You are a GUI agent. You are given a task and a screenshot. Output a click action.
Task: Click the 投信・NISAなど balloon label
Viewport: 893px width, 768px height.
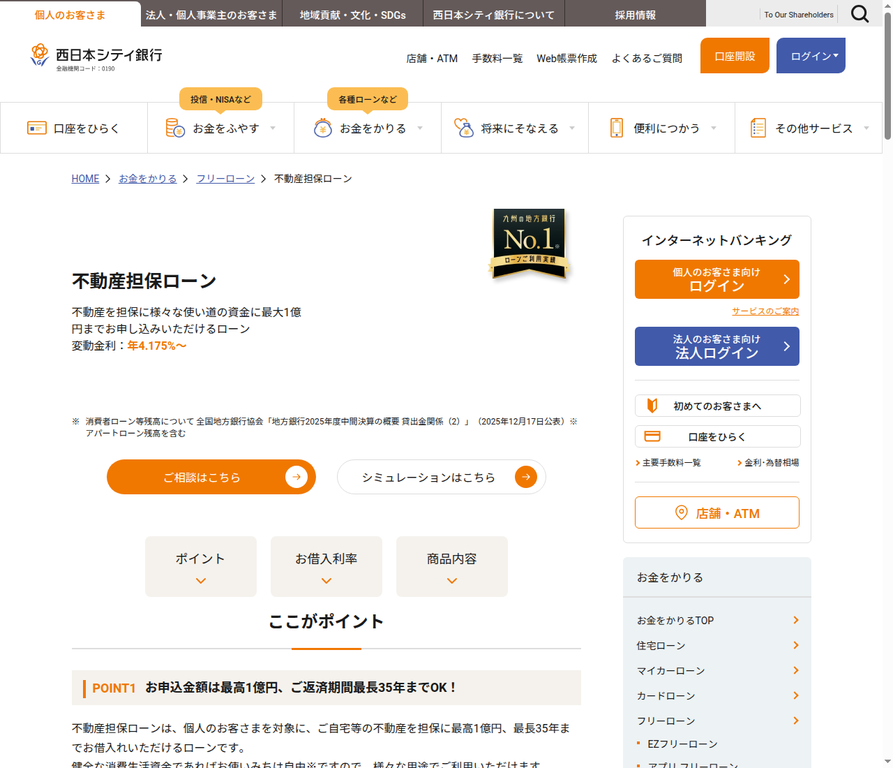(x=220, y=99)
